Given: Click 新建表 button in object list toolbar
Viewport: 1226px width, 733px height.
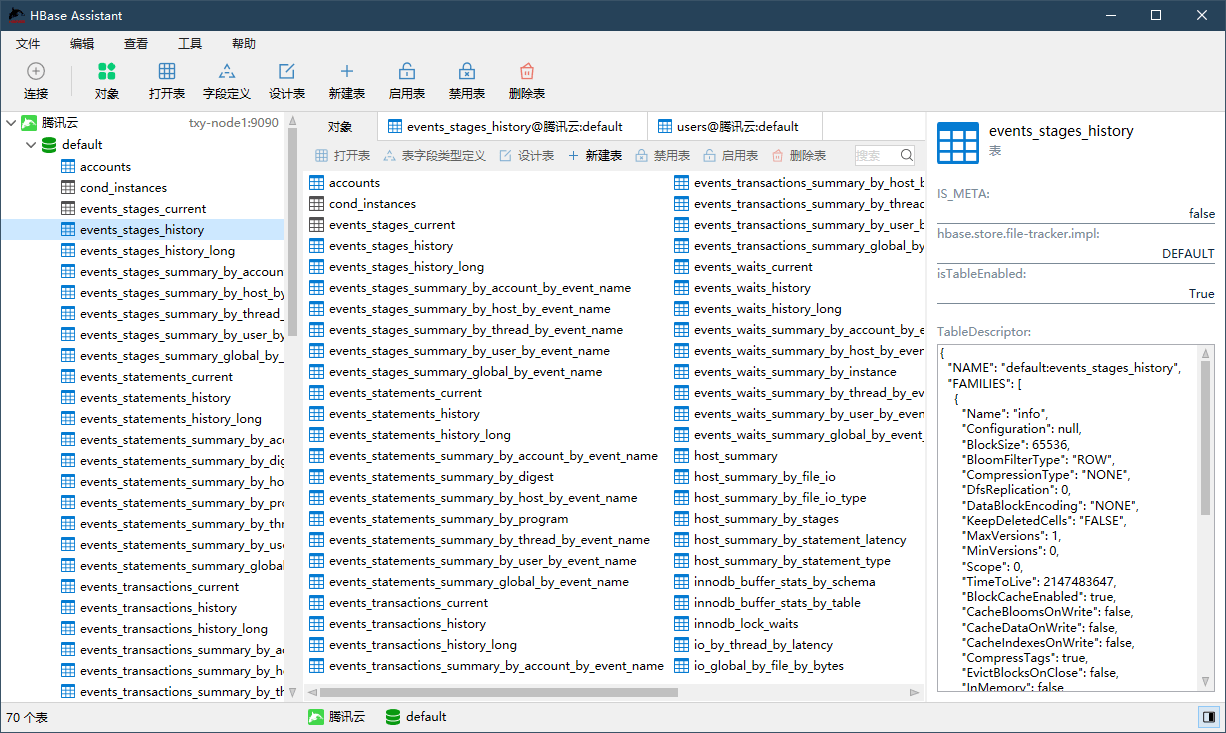Looking at the screenshot, I should pyautogui.click(x=595, y=156).
